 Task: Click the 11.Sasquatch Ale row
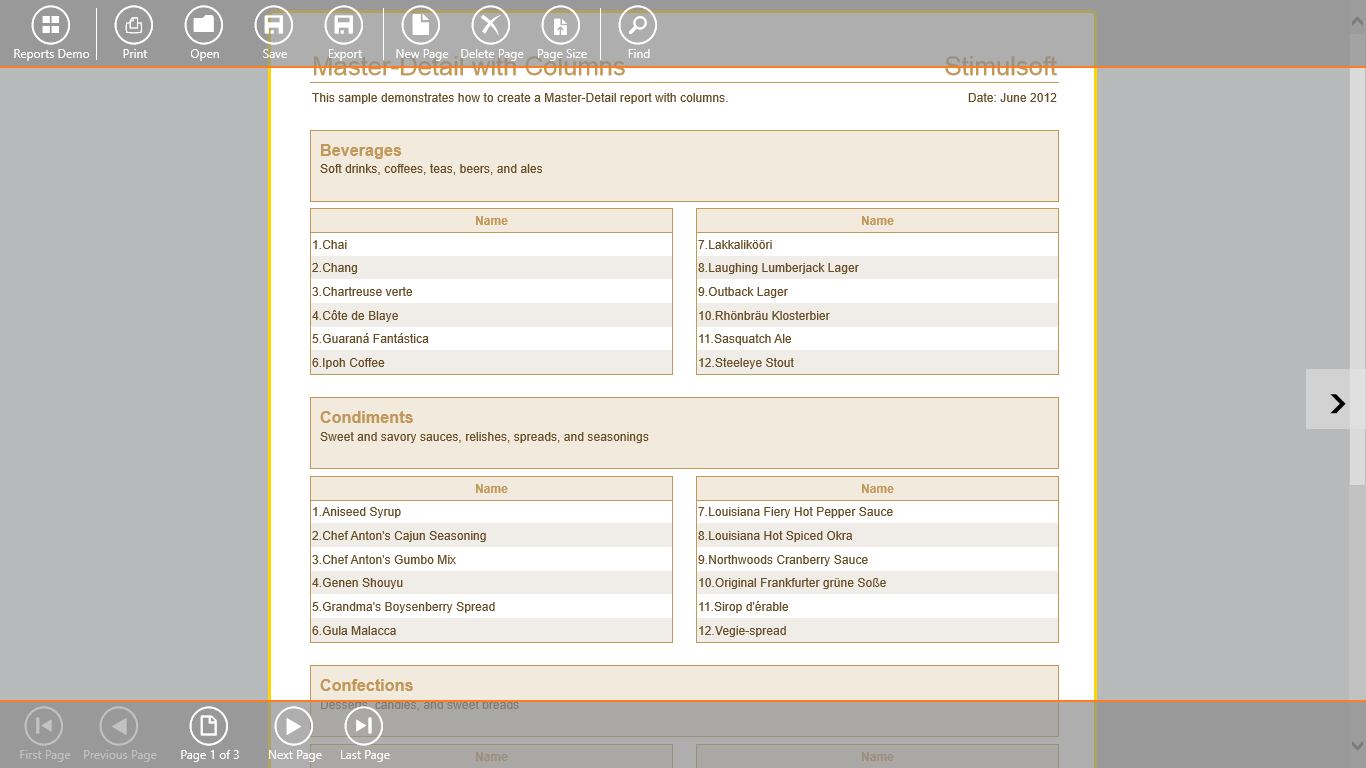point(877,339)
